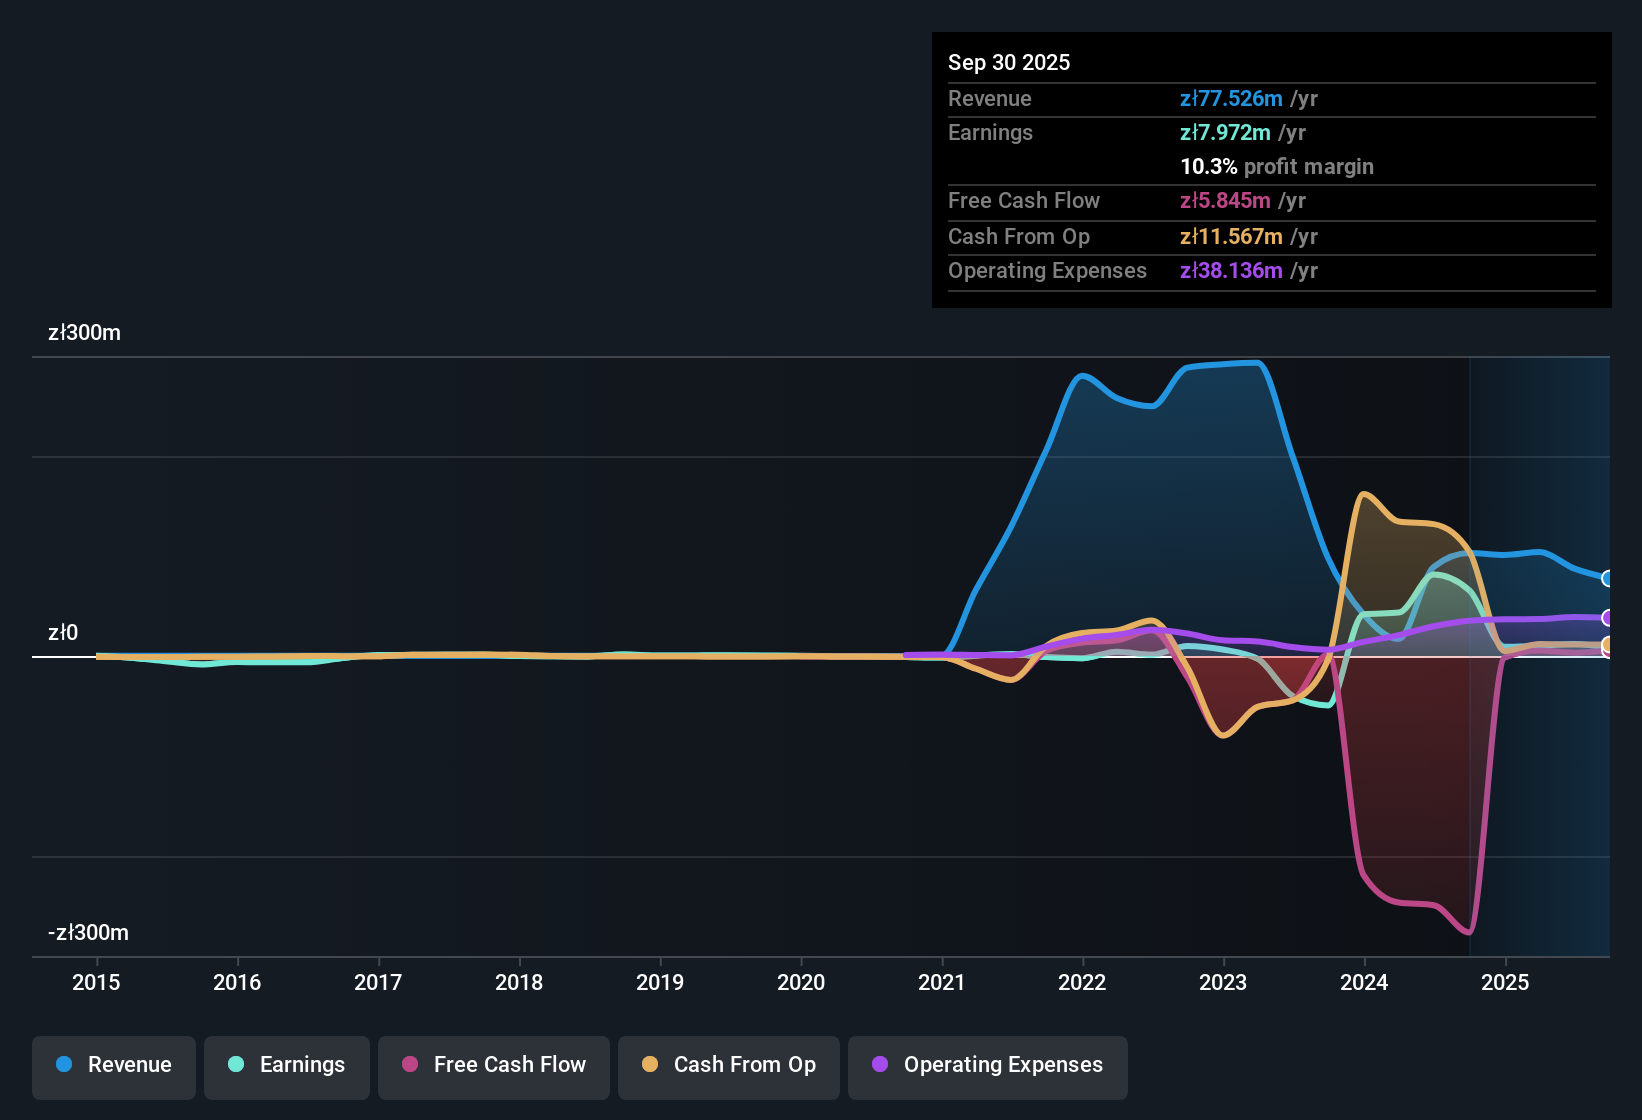Hide the Free Cash Flow series

(494, 1066)
